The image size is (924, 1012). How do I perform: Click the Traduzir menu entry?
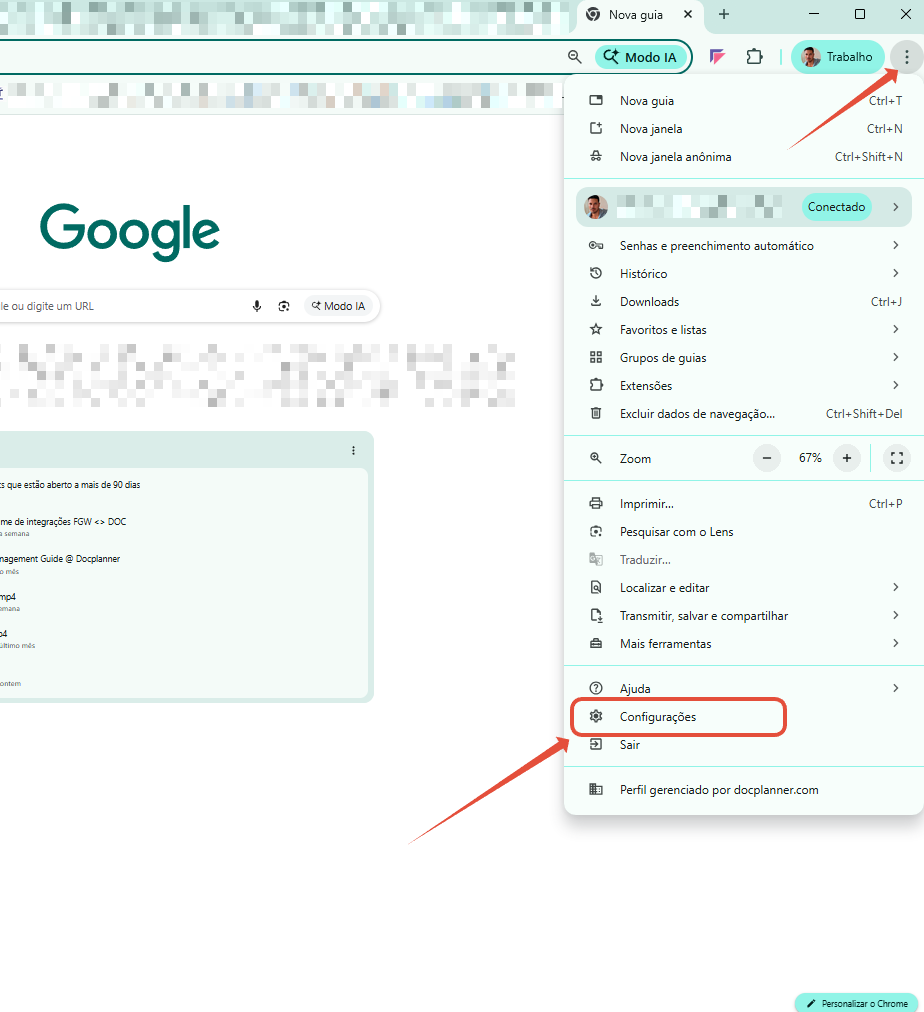(743, 560)
